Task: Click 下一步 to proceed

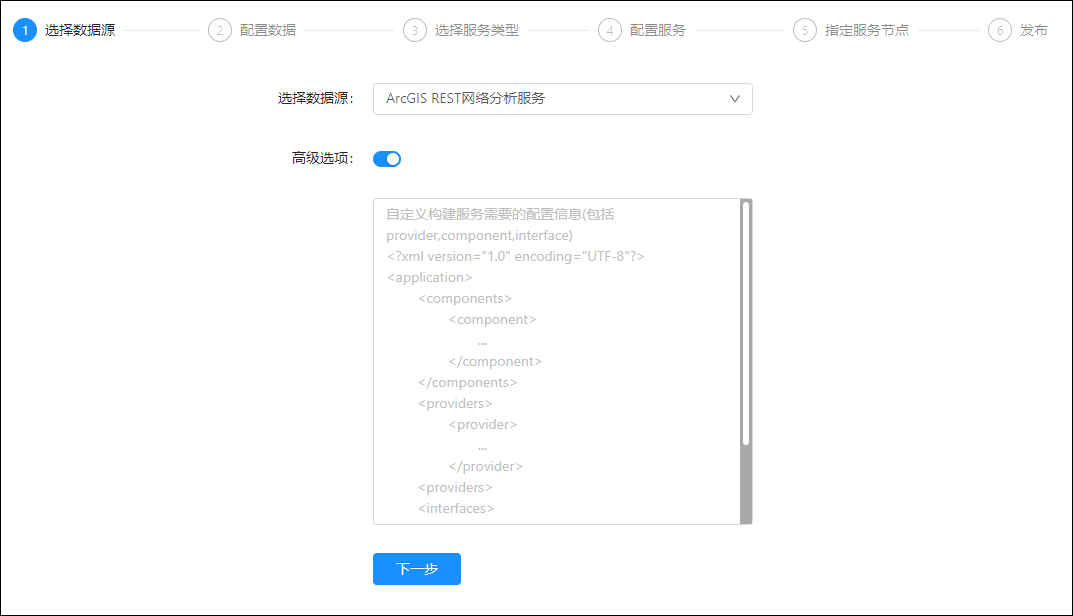Action: pos(416,569)
